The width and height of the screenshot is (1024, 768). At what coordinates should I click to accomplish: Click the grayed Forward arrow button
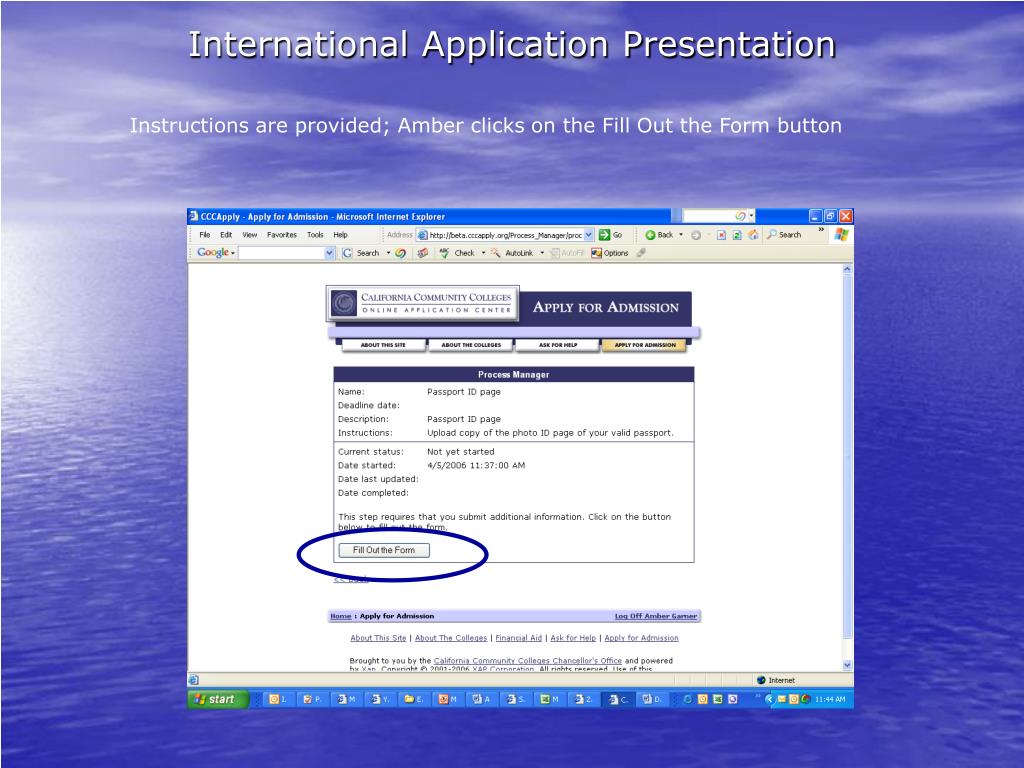(696, 235)
